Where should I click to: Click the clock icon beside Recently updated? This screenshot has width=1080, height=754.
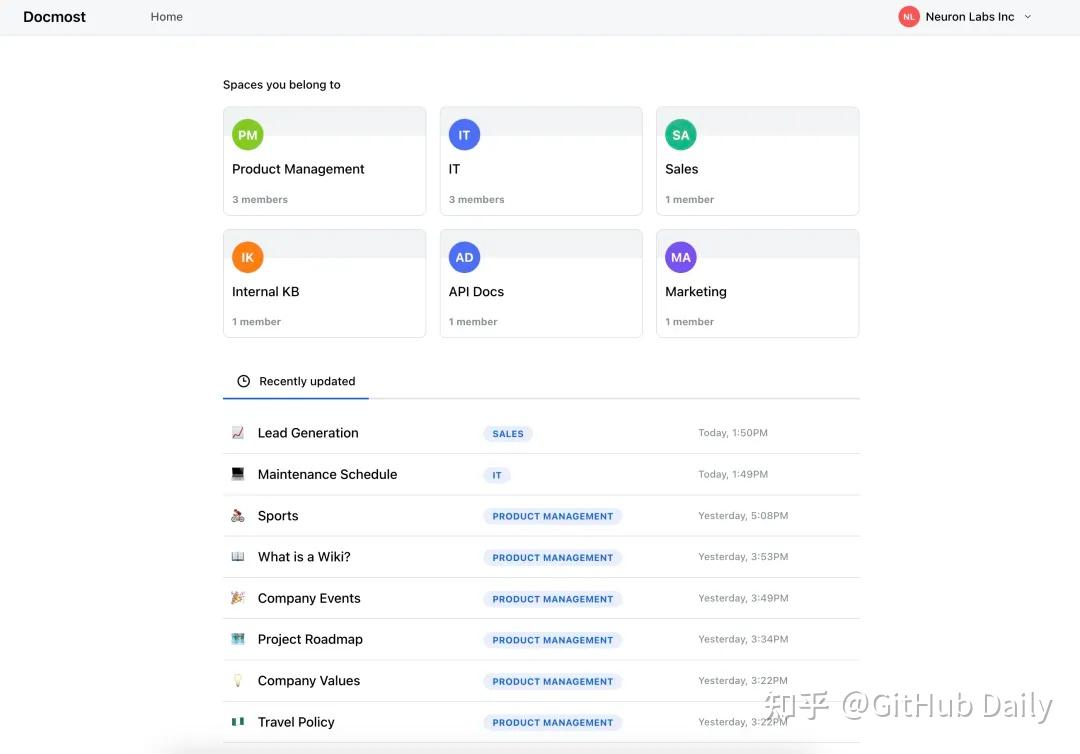coord(243,381)
